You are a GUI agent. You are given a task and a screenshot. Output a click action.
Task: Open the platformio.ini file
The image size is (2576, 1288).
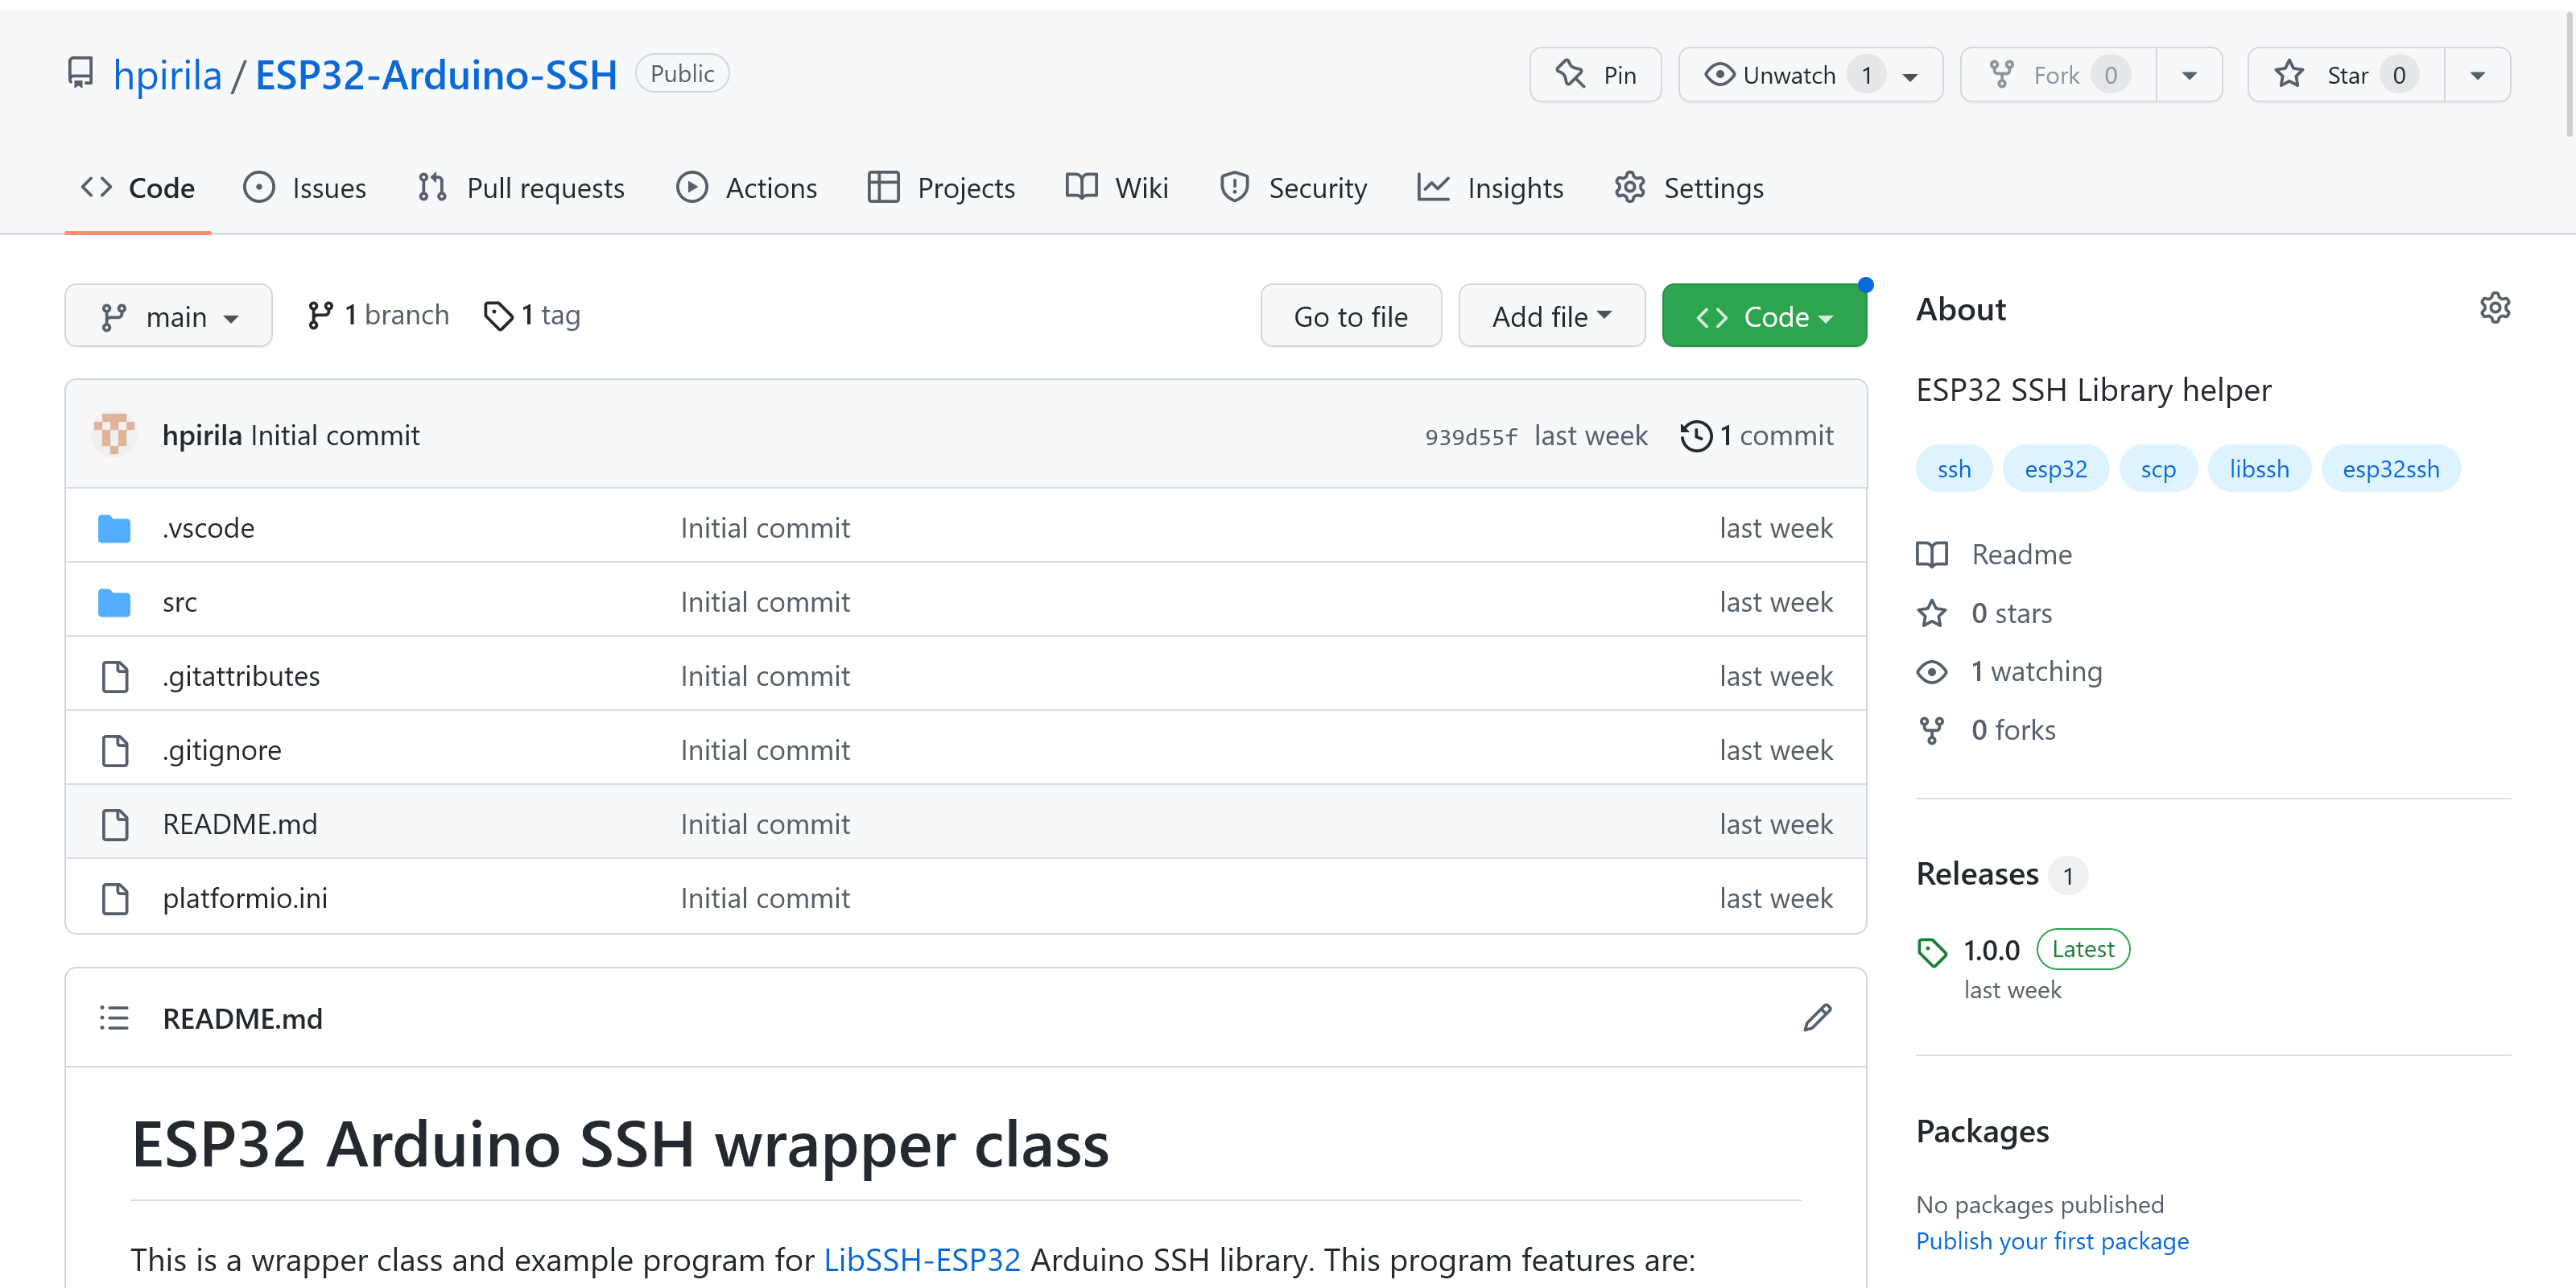pyautogui.click(x=245, y=898)
